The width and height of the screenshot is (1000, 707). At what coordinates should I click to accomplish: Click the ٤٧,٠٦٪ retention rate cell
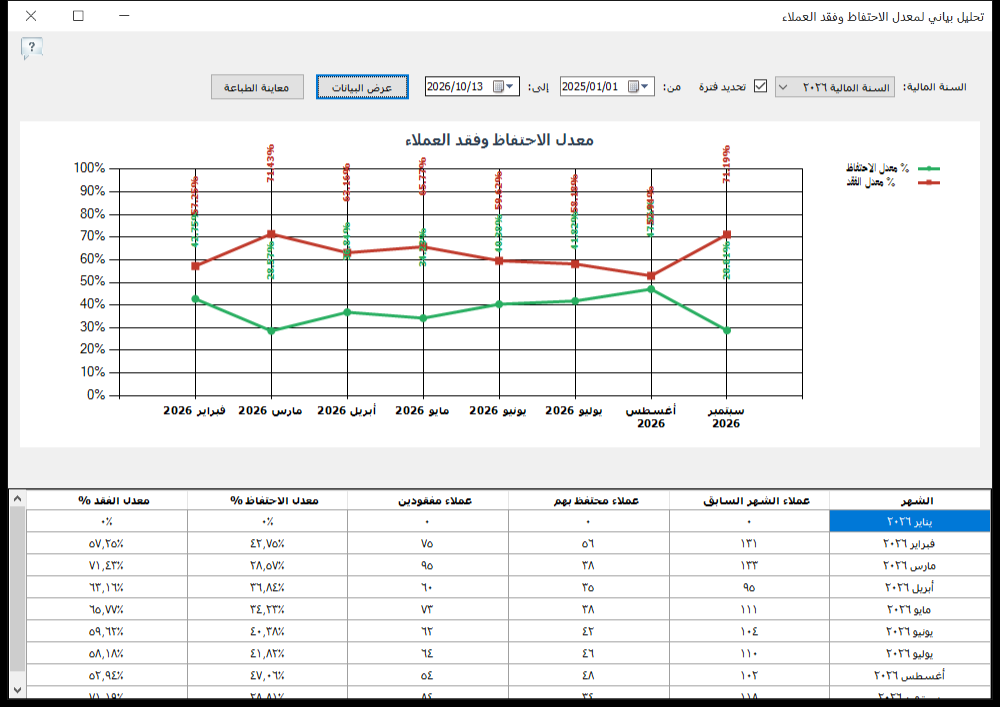pyautogui.click(x=267, y=675)
